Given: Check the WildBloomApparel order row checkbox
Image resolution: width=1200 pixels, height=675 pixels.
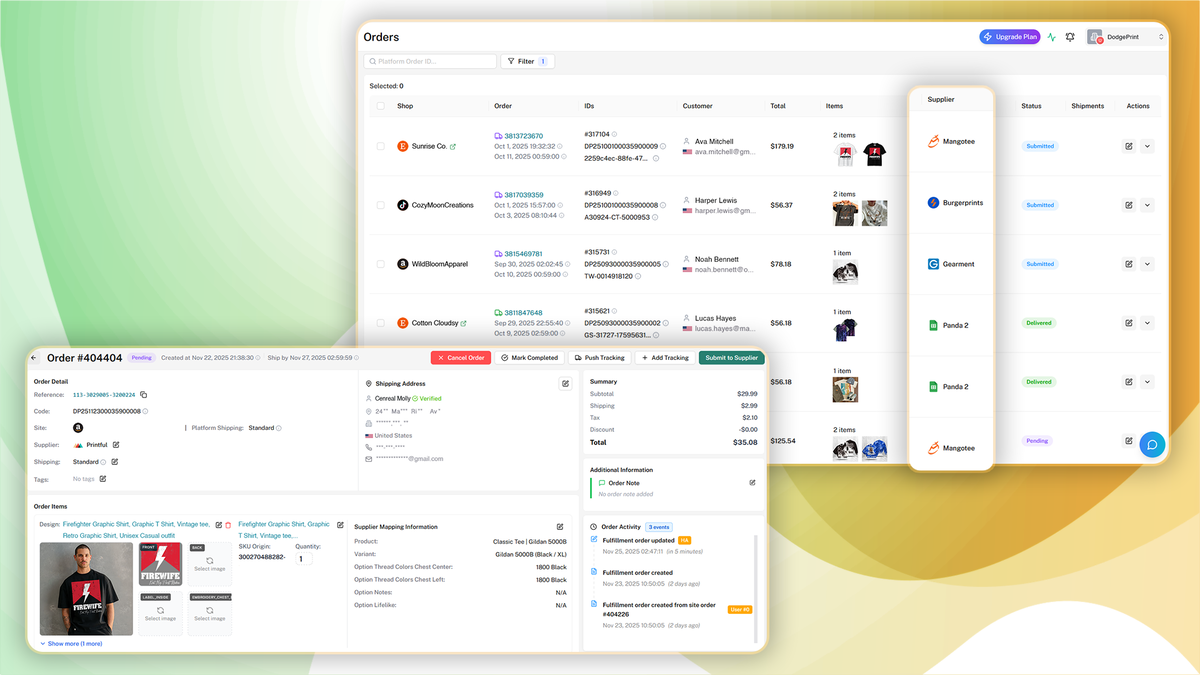Looking at the screenshot, I should 379,264.
